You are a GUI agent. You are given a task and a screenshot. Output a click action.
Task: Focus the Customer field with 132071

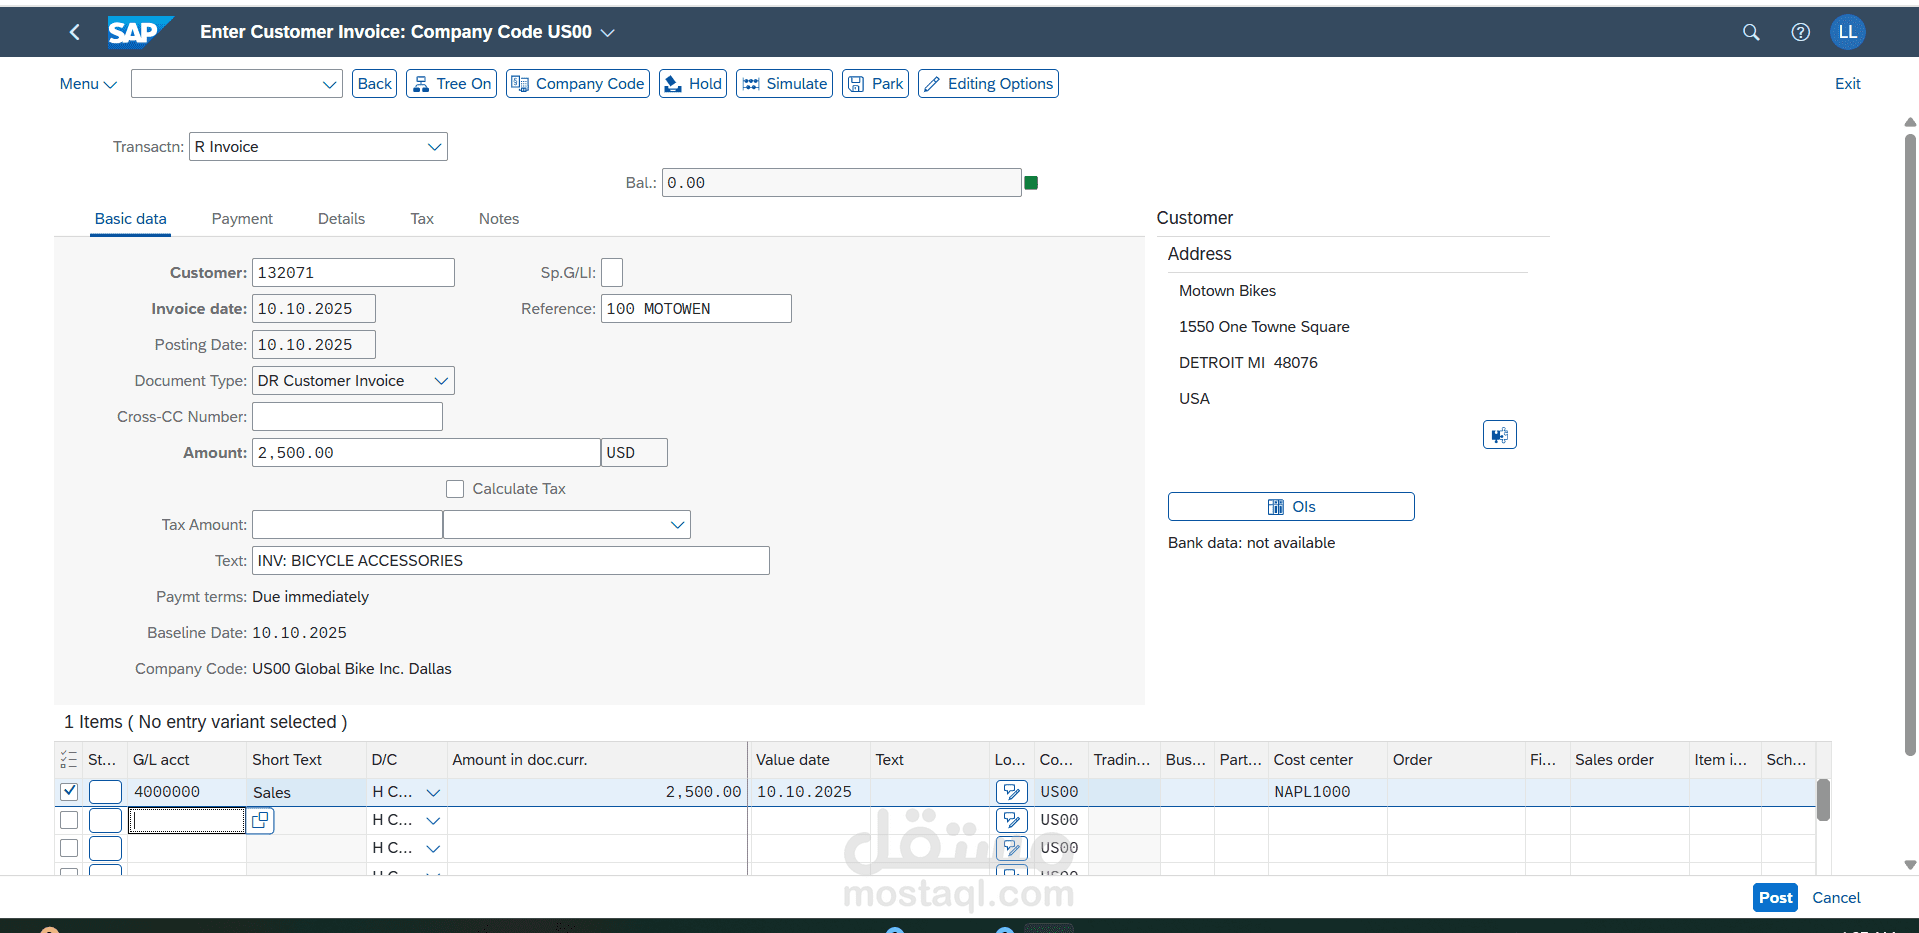tap(353, 273)
